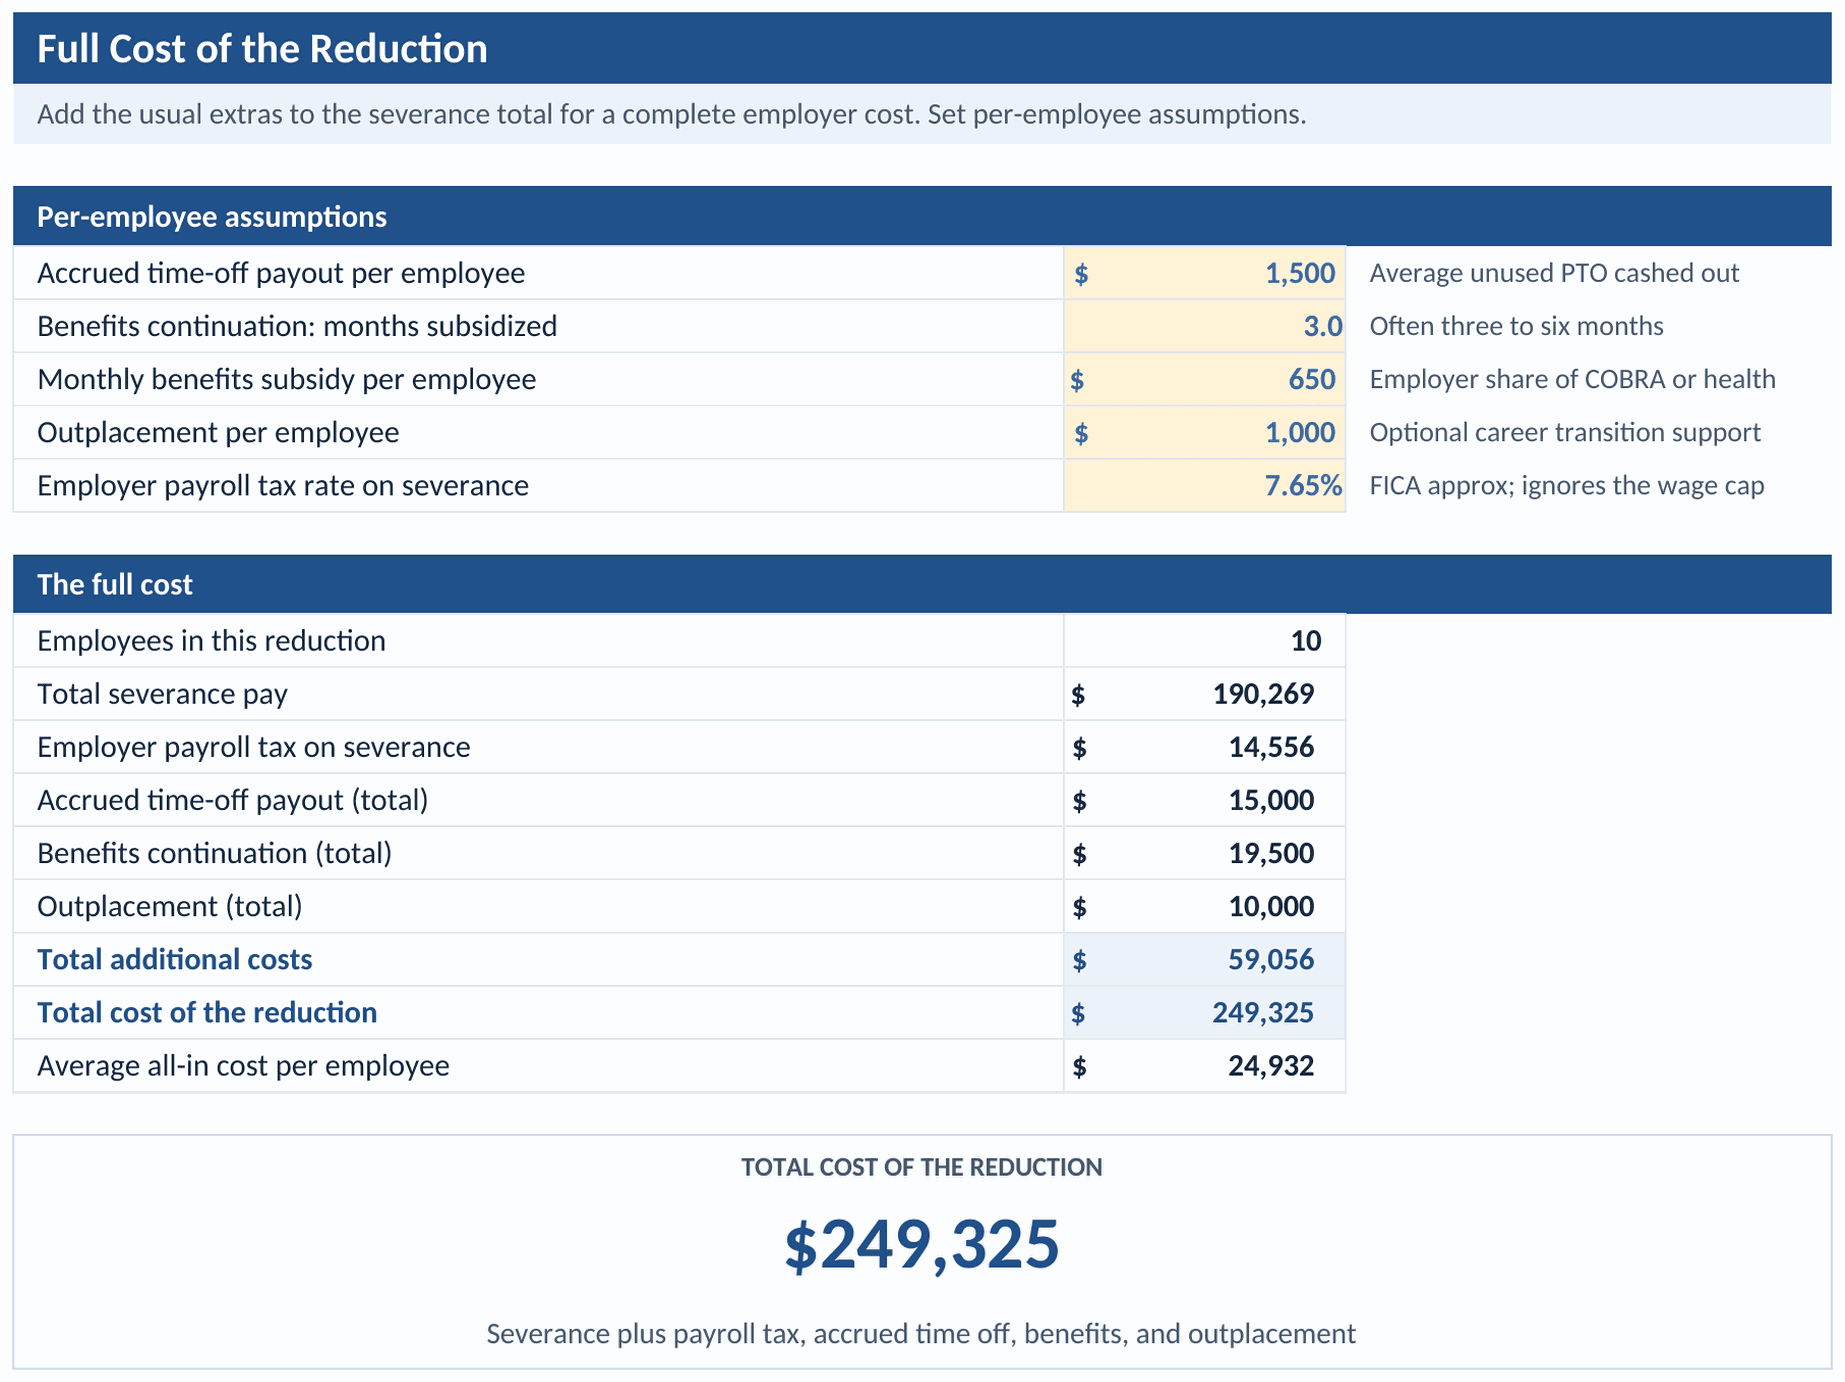Click the 'Total additional costs' label
Viewport: 1845px width, 1382px height.
[x=174, y=959]
